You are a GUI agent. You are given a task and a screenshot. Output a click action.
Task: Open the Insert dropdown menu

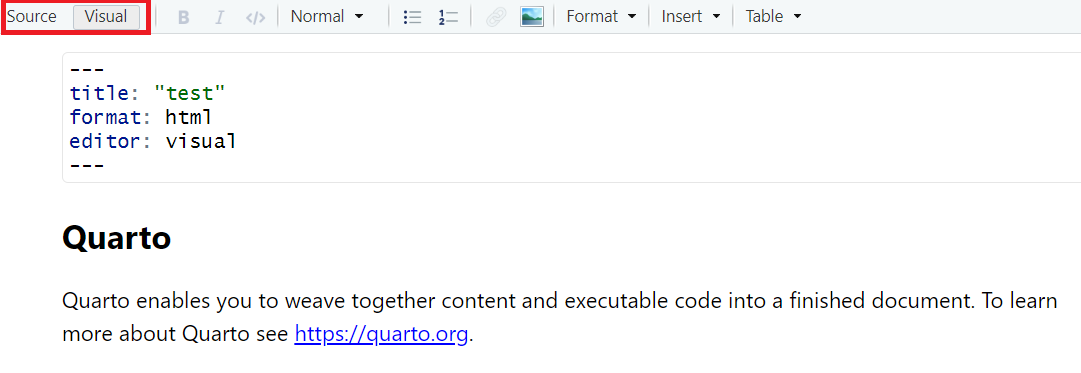(691, 17)
